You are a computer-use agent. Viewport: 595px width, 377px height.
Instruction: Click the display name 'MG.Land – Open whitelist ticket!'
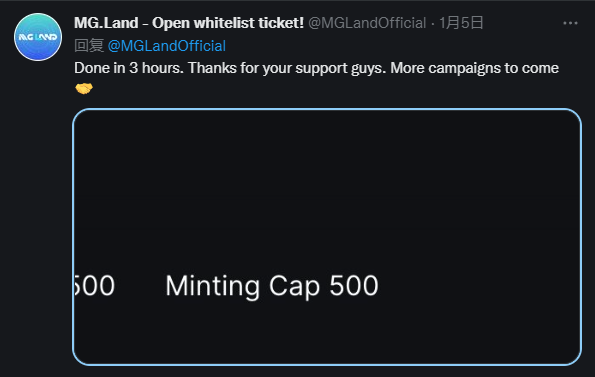pos(189,23)
